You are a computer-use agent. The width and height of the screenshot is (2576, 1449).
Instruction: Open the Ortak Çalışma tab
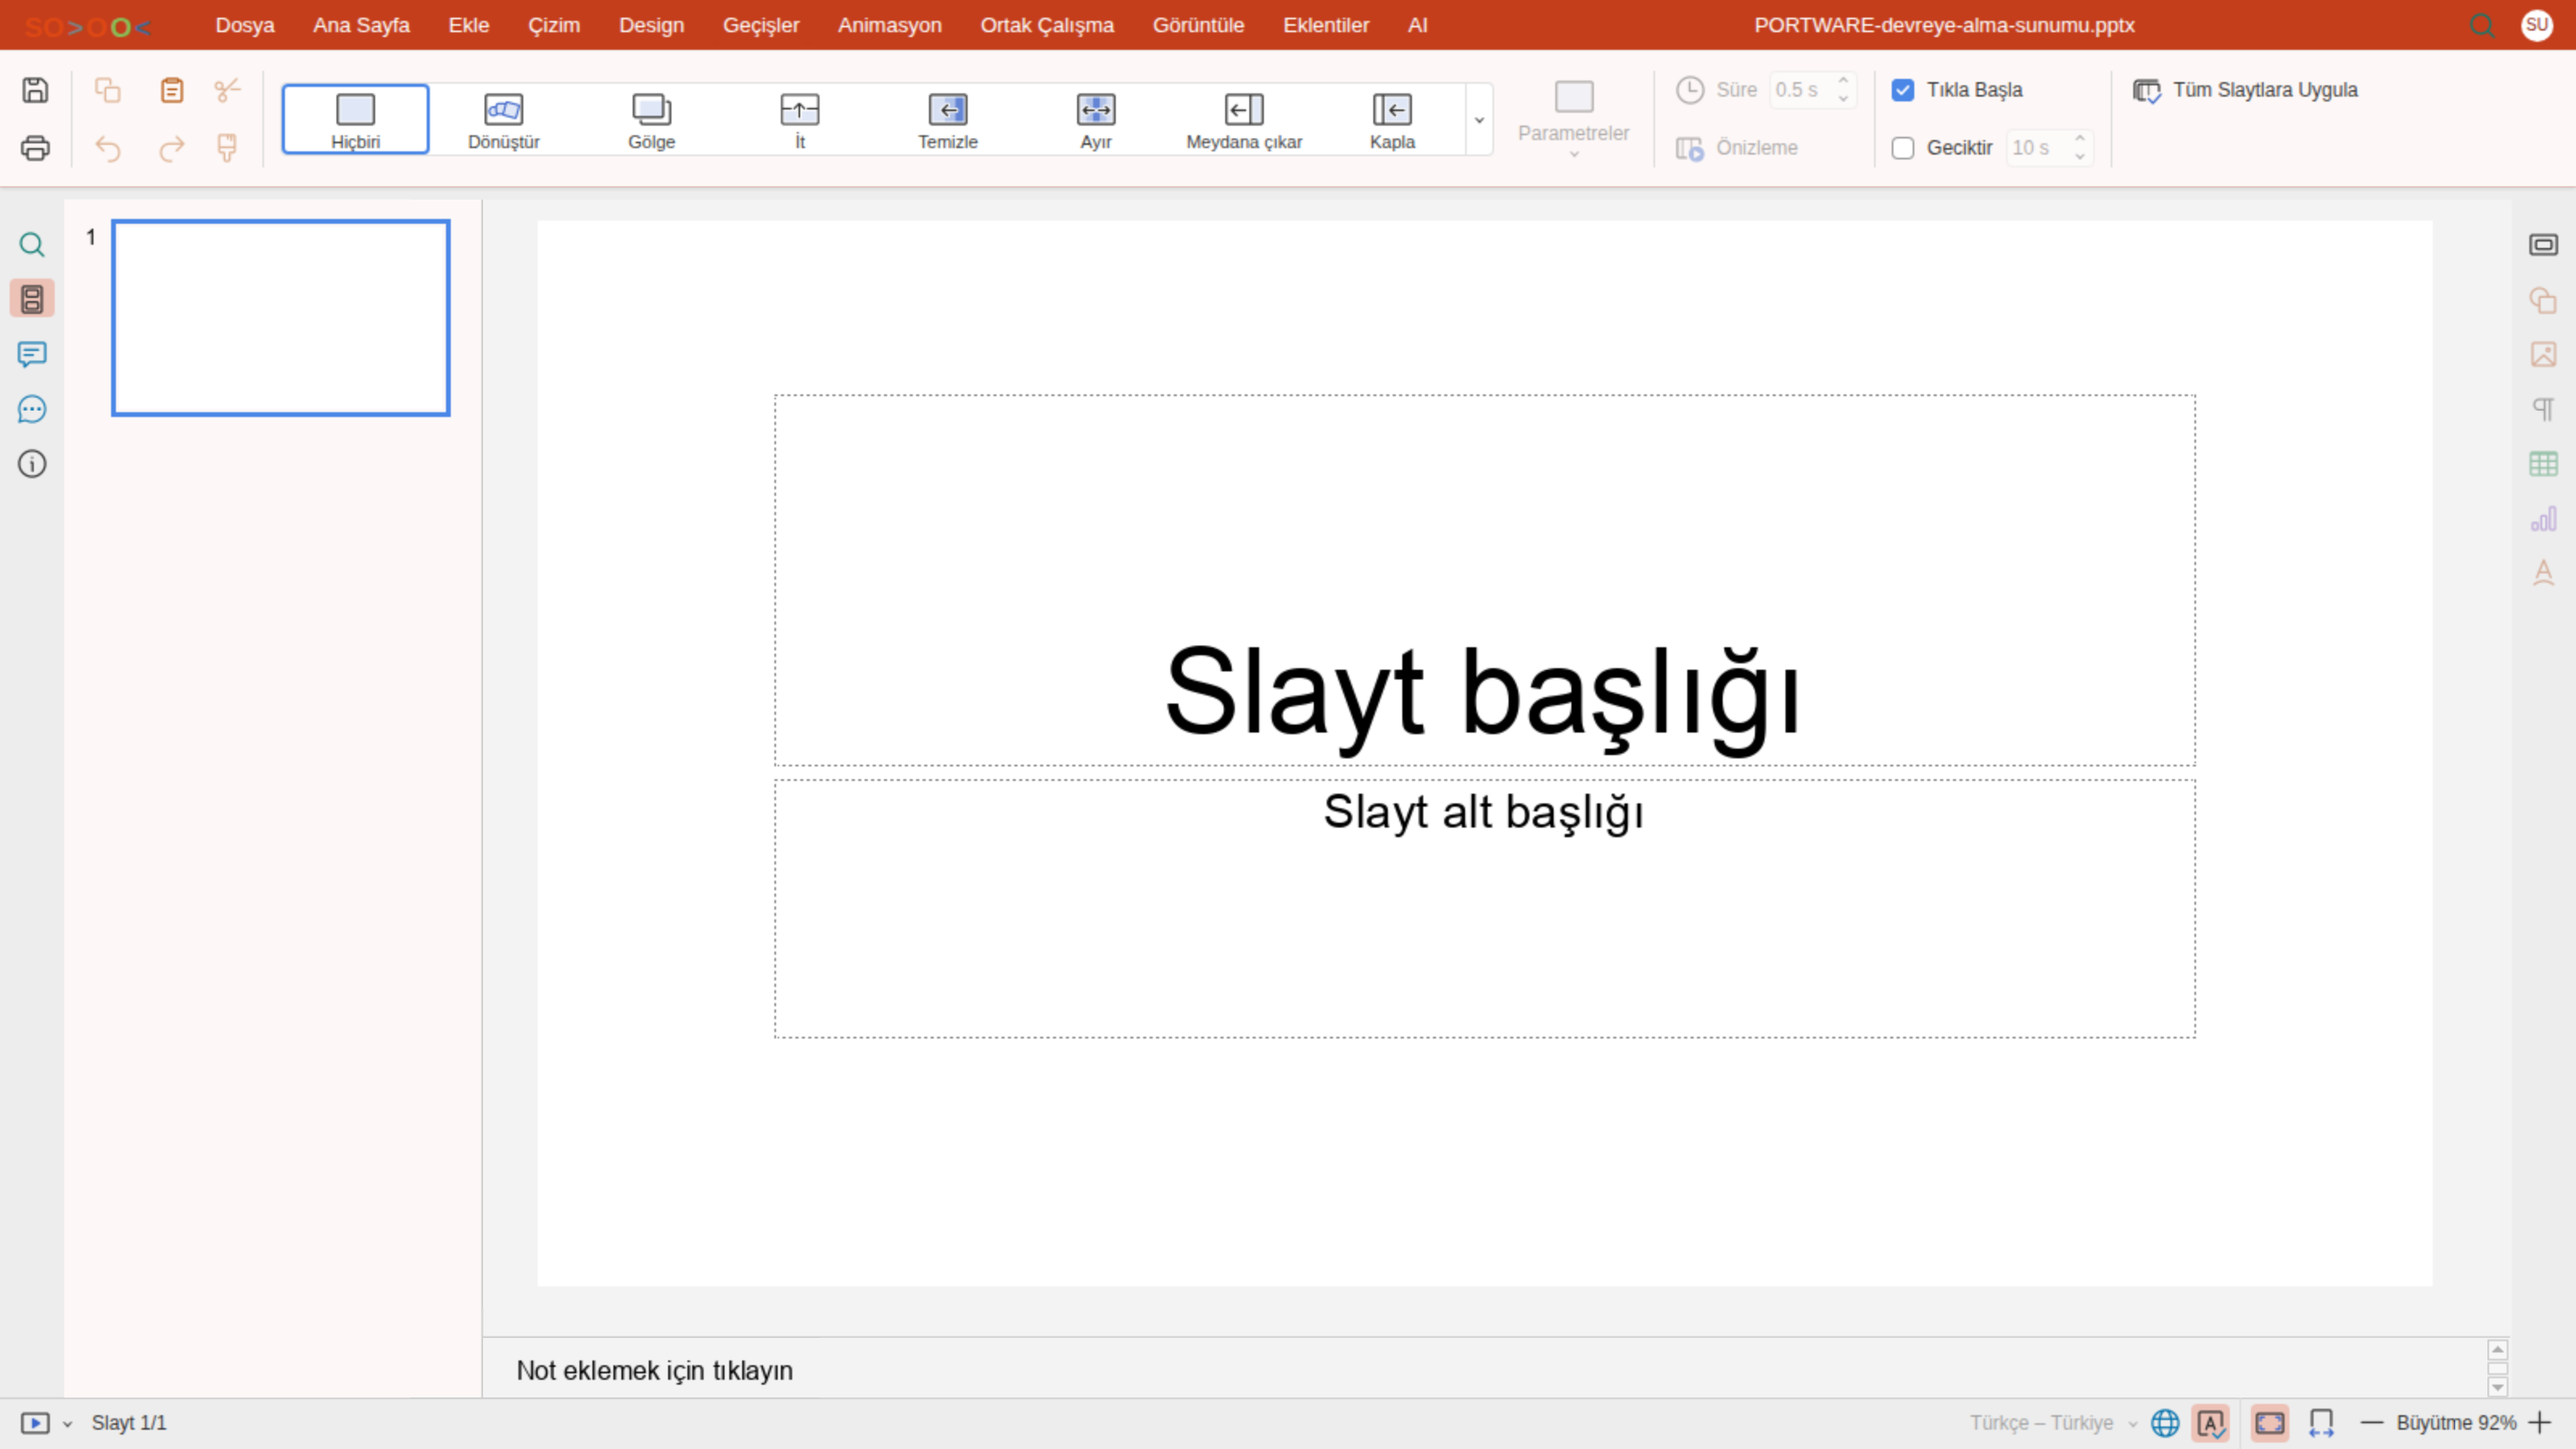click(1046, 25)
